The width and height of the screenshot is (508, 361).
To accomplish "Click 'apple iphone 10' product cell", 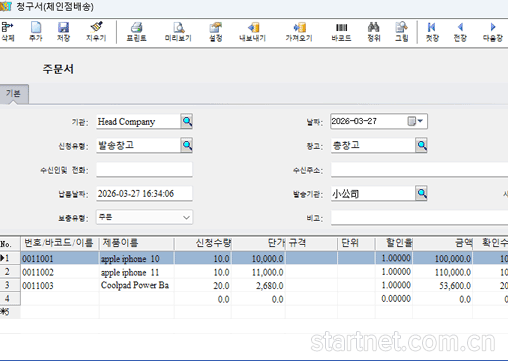I will click(x=137, y=258).
